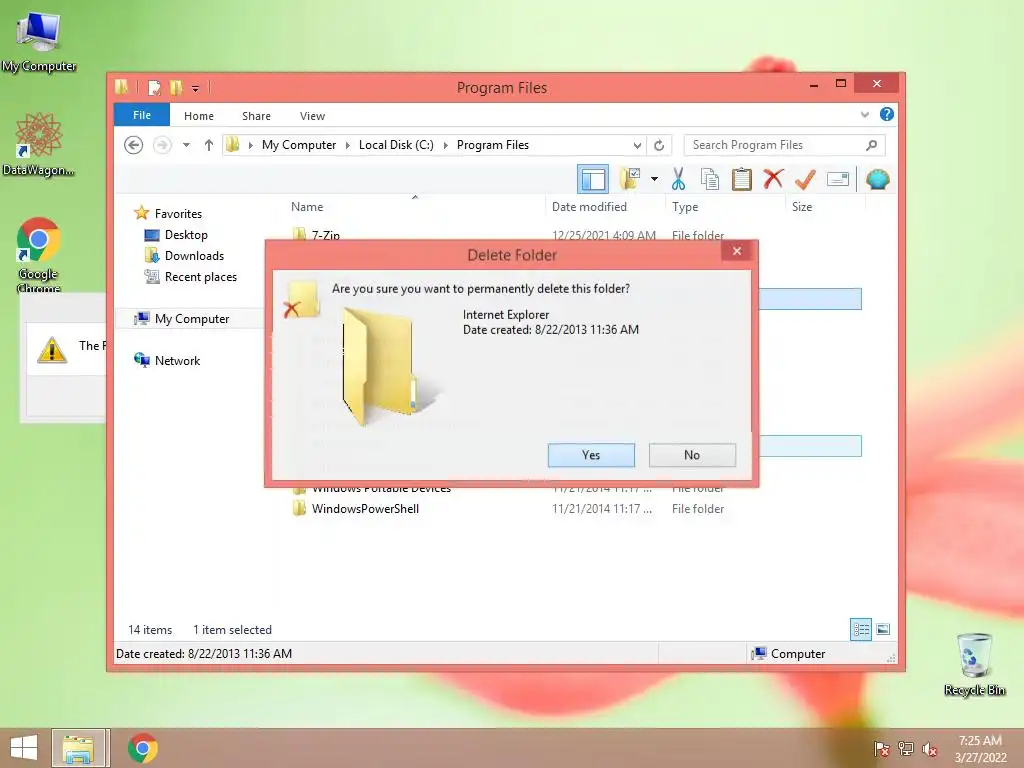Screen dimensions: 1024x768
Task: Click the folder options checkmark icon
Action: 630,178
